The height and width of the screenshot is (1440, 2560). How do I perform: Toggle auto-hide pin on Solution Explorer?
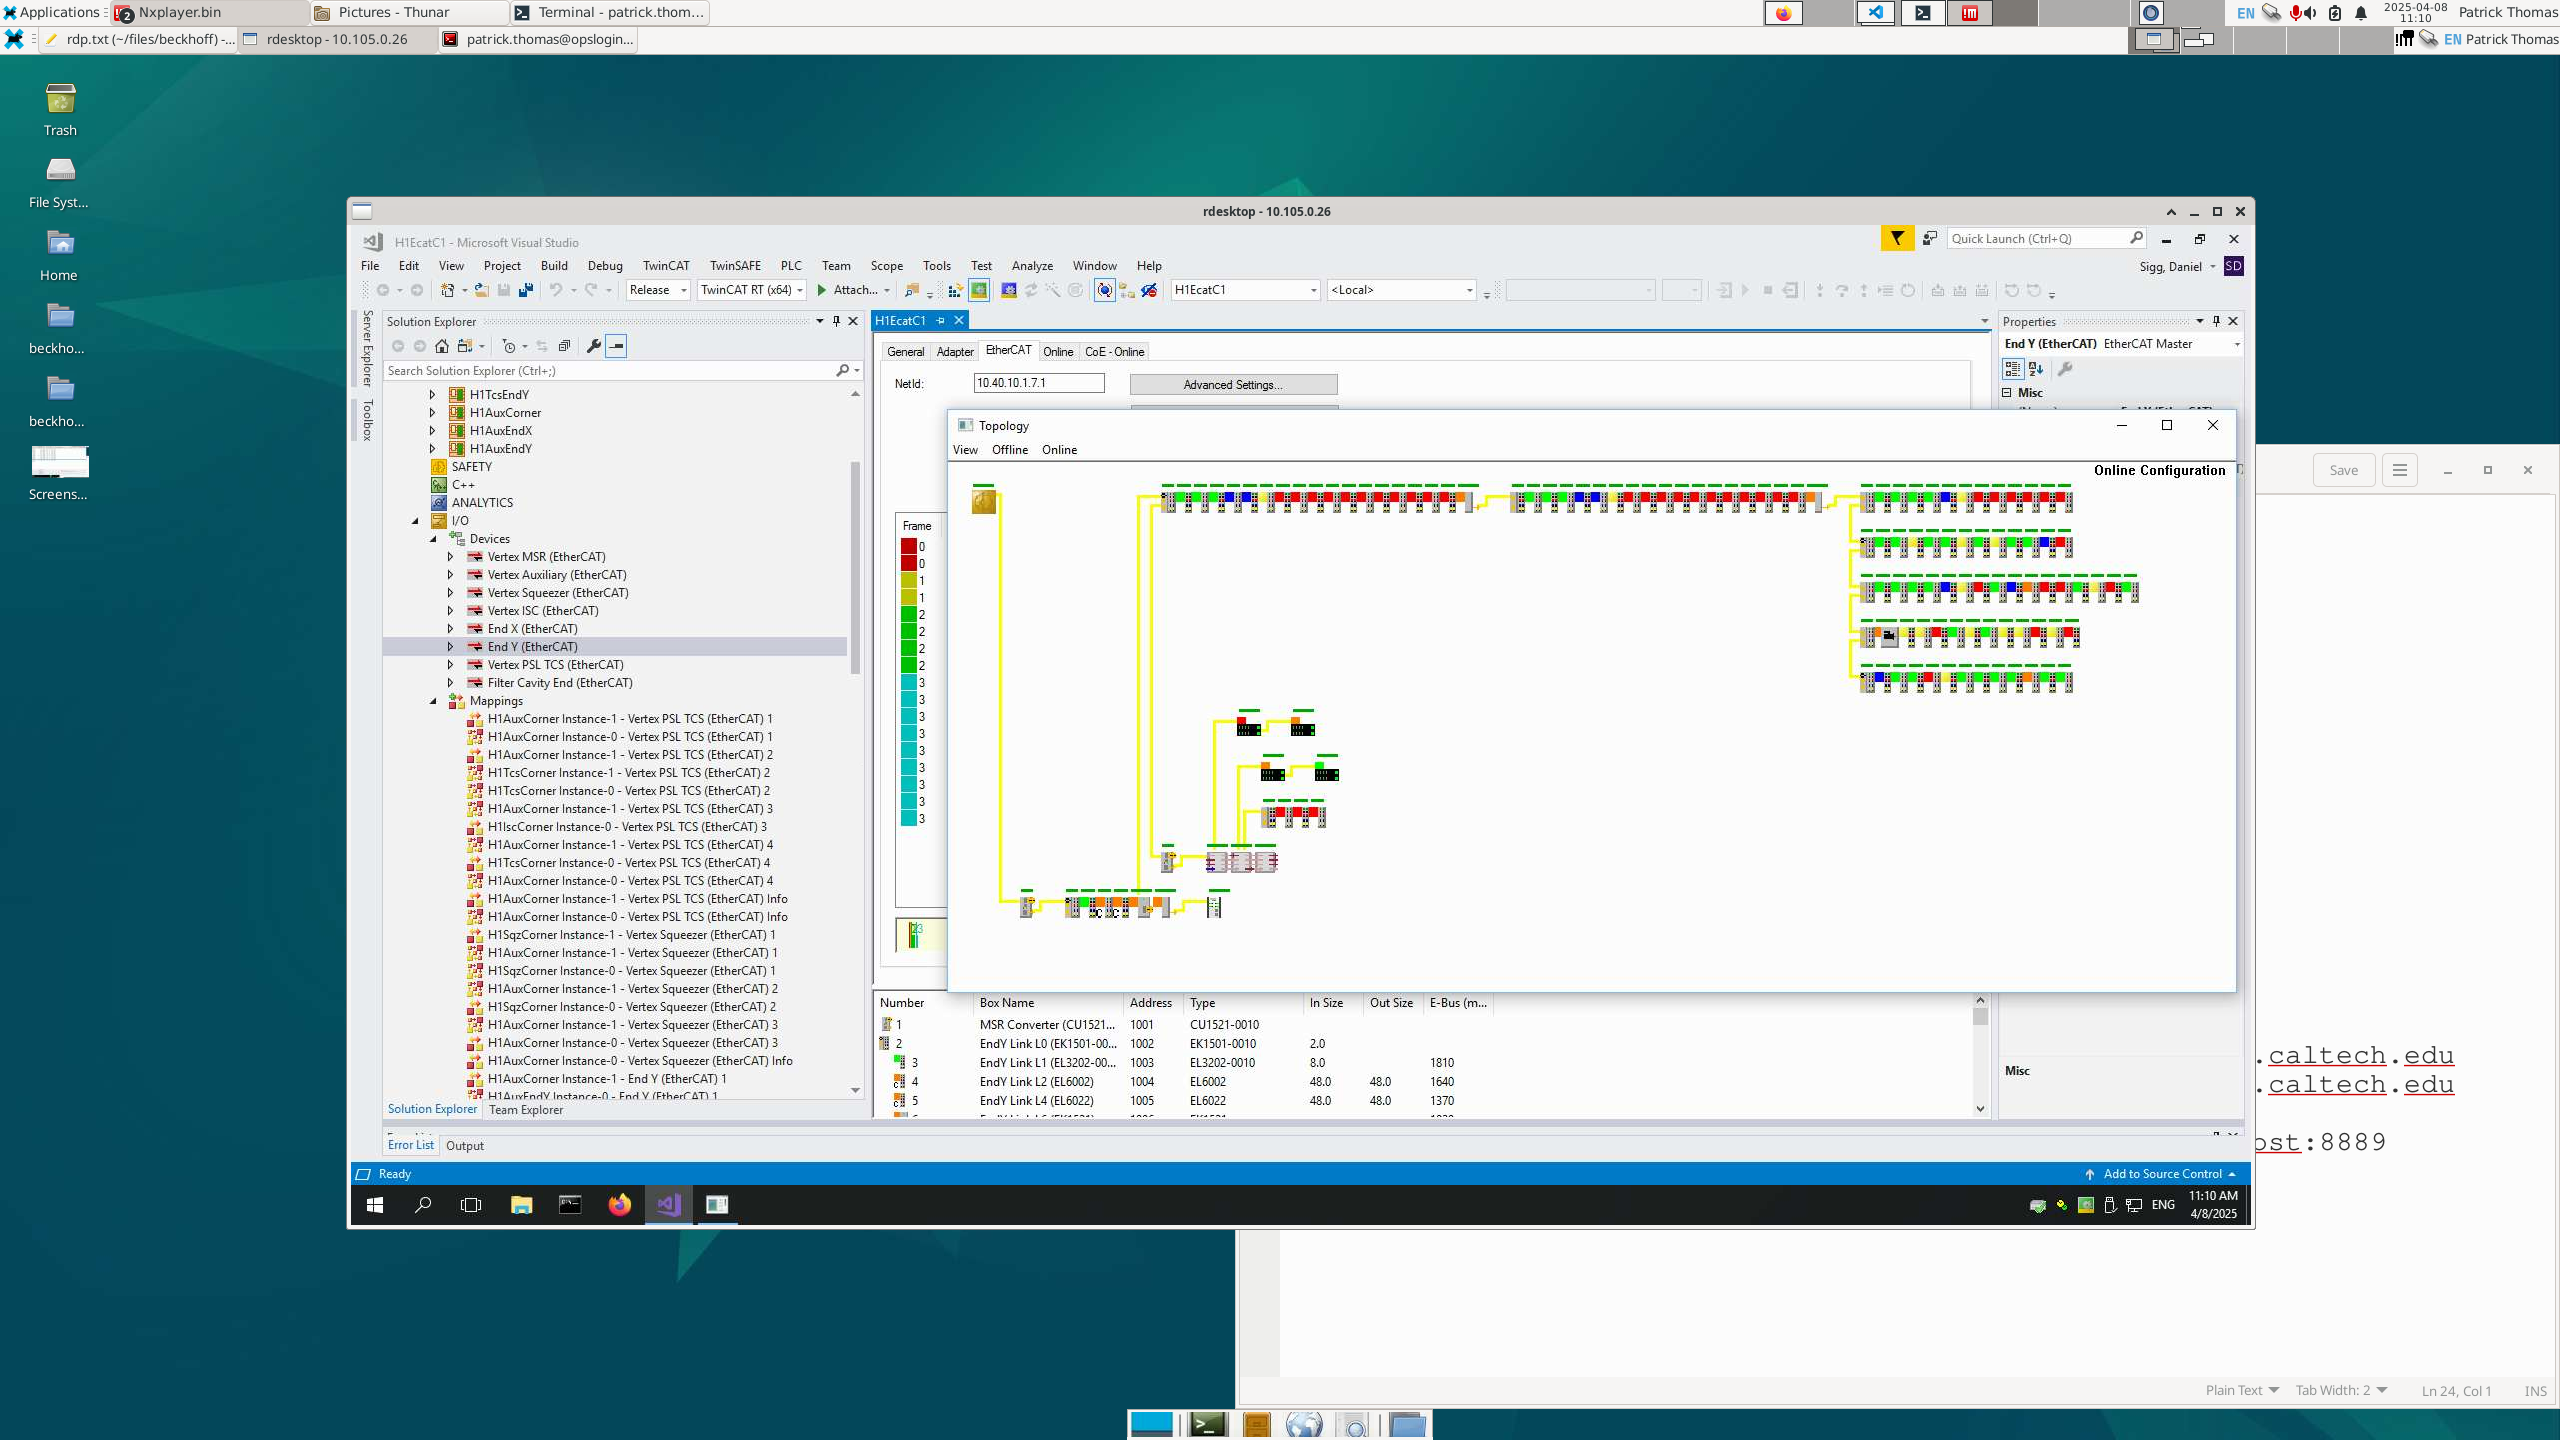coord(836,321)
